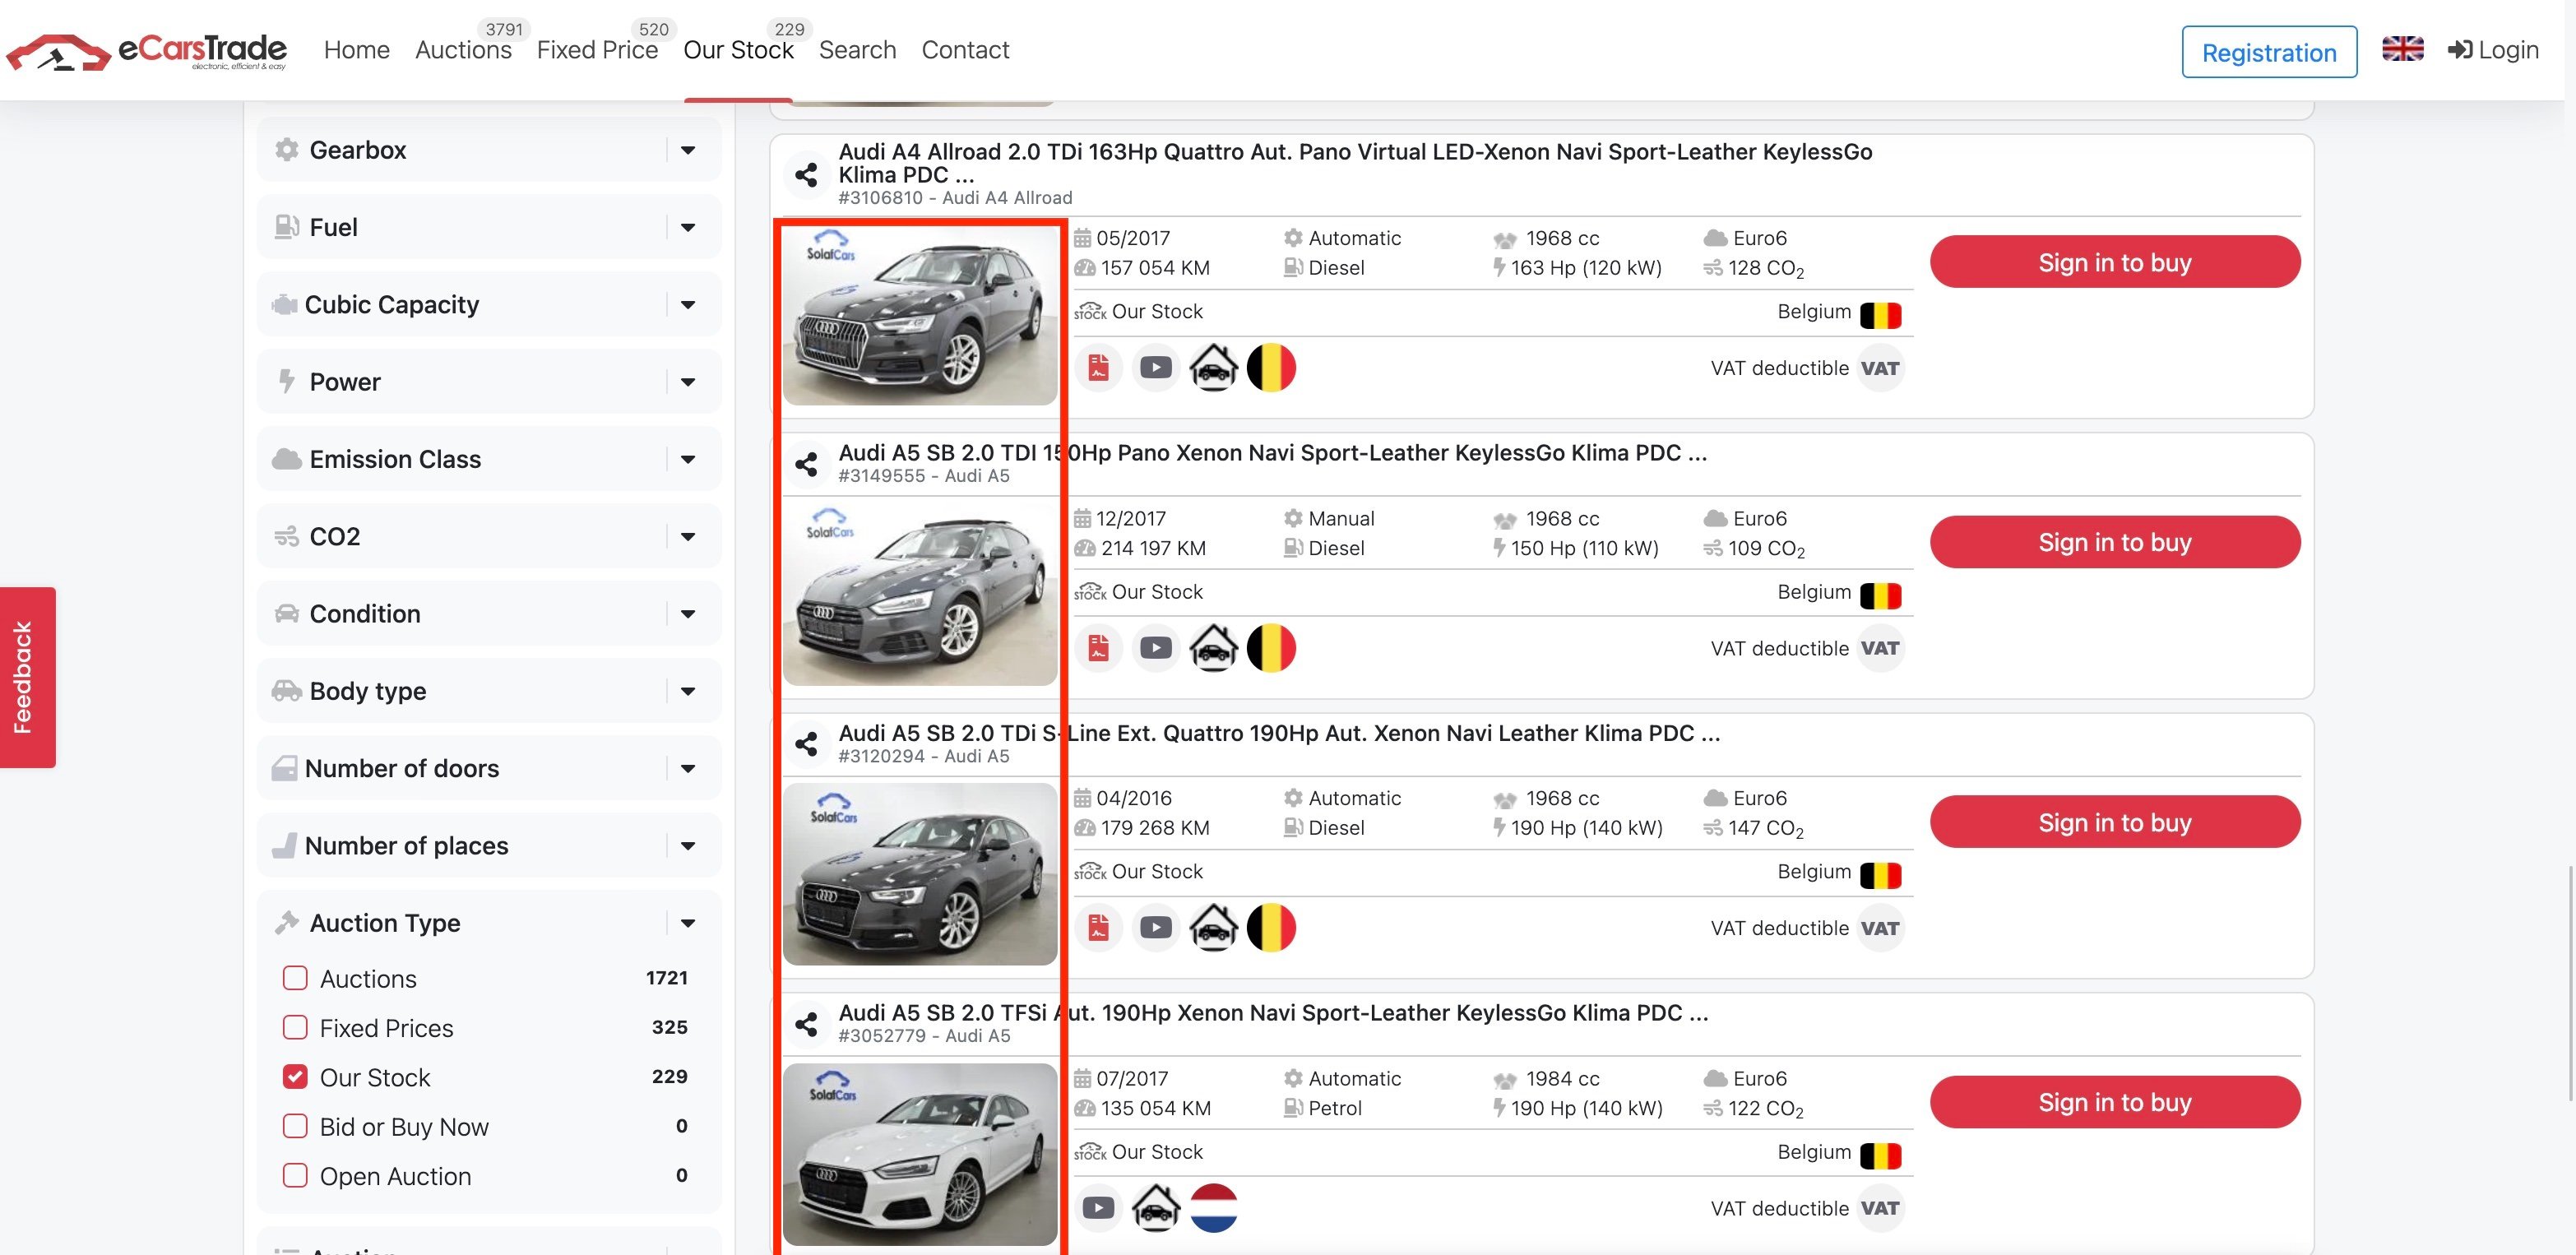Enable the Auctions checkbox filter
Screen dimensions: 2576x1255
(293, 977)
